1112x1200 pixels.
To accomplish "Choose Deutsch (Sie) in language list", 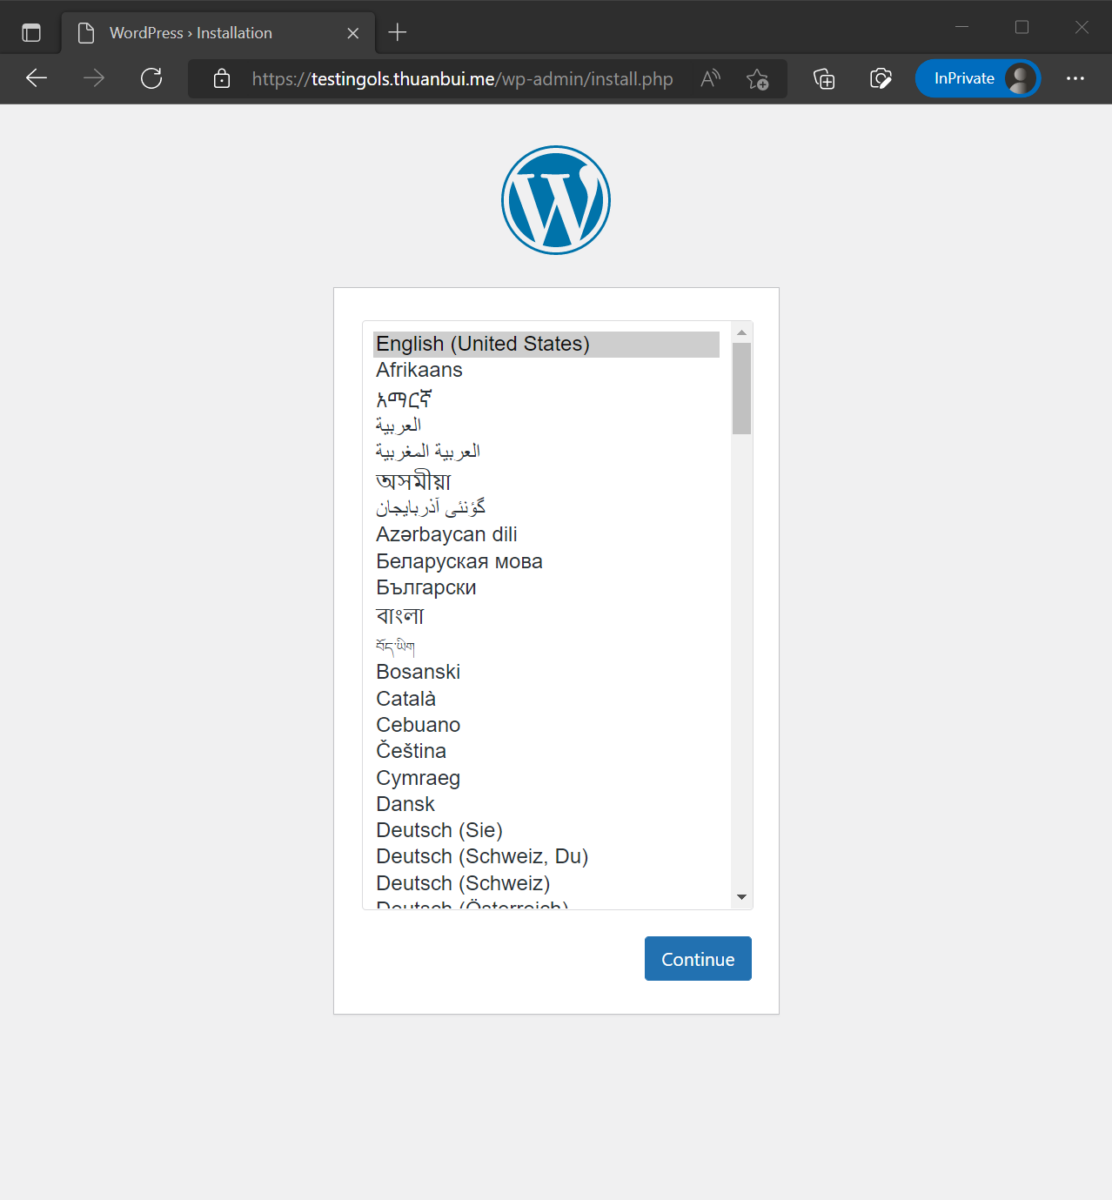I will pos(439,830).
